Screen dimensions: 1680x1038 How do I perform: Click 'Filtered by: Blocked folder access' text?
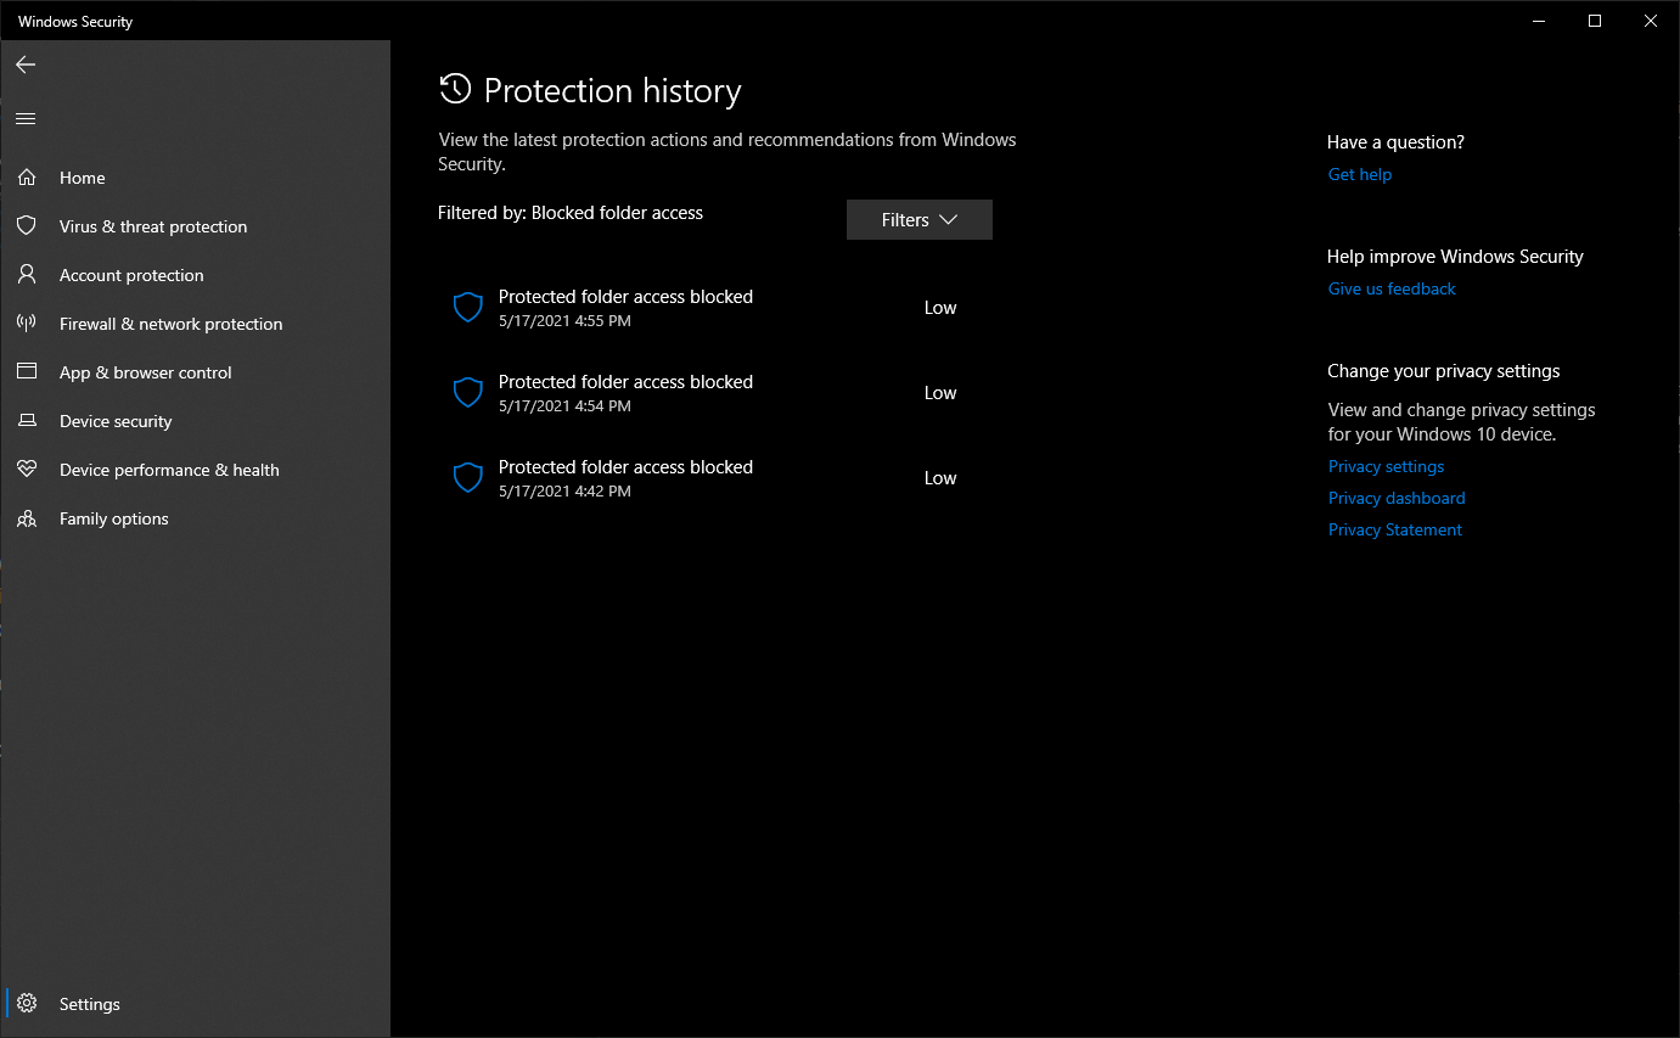pos(570,213)
